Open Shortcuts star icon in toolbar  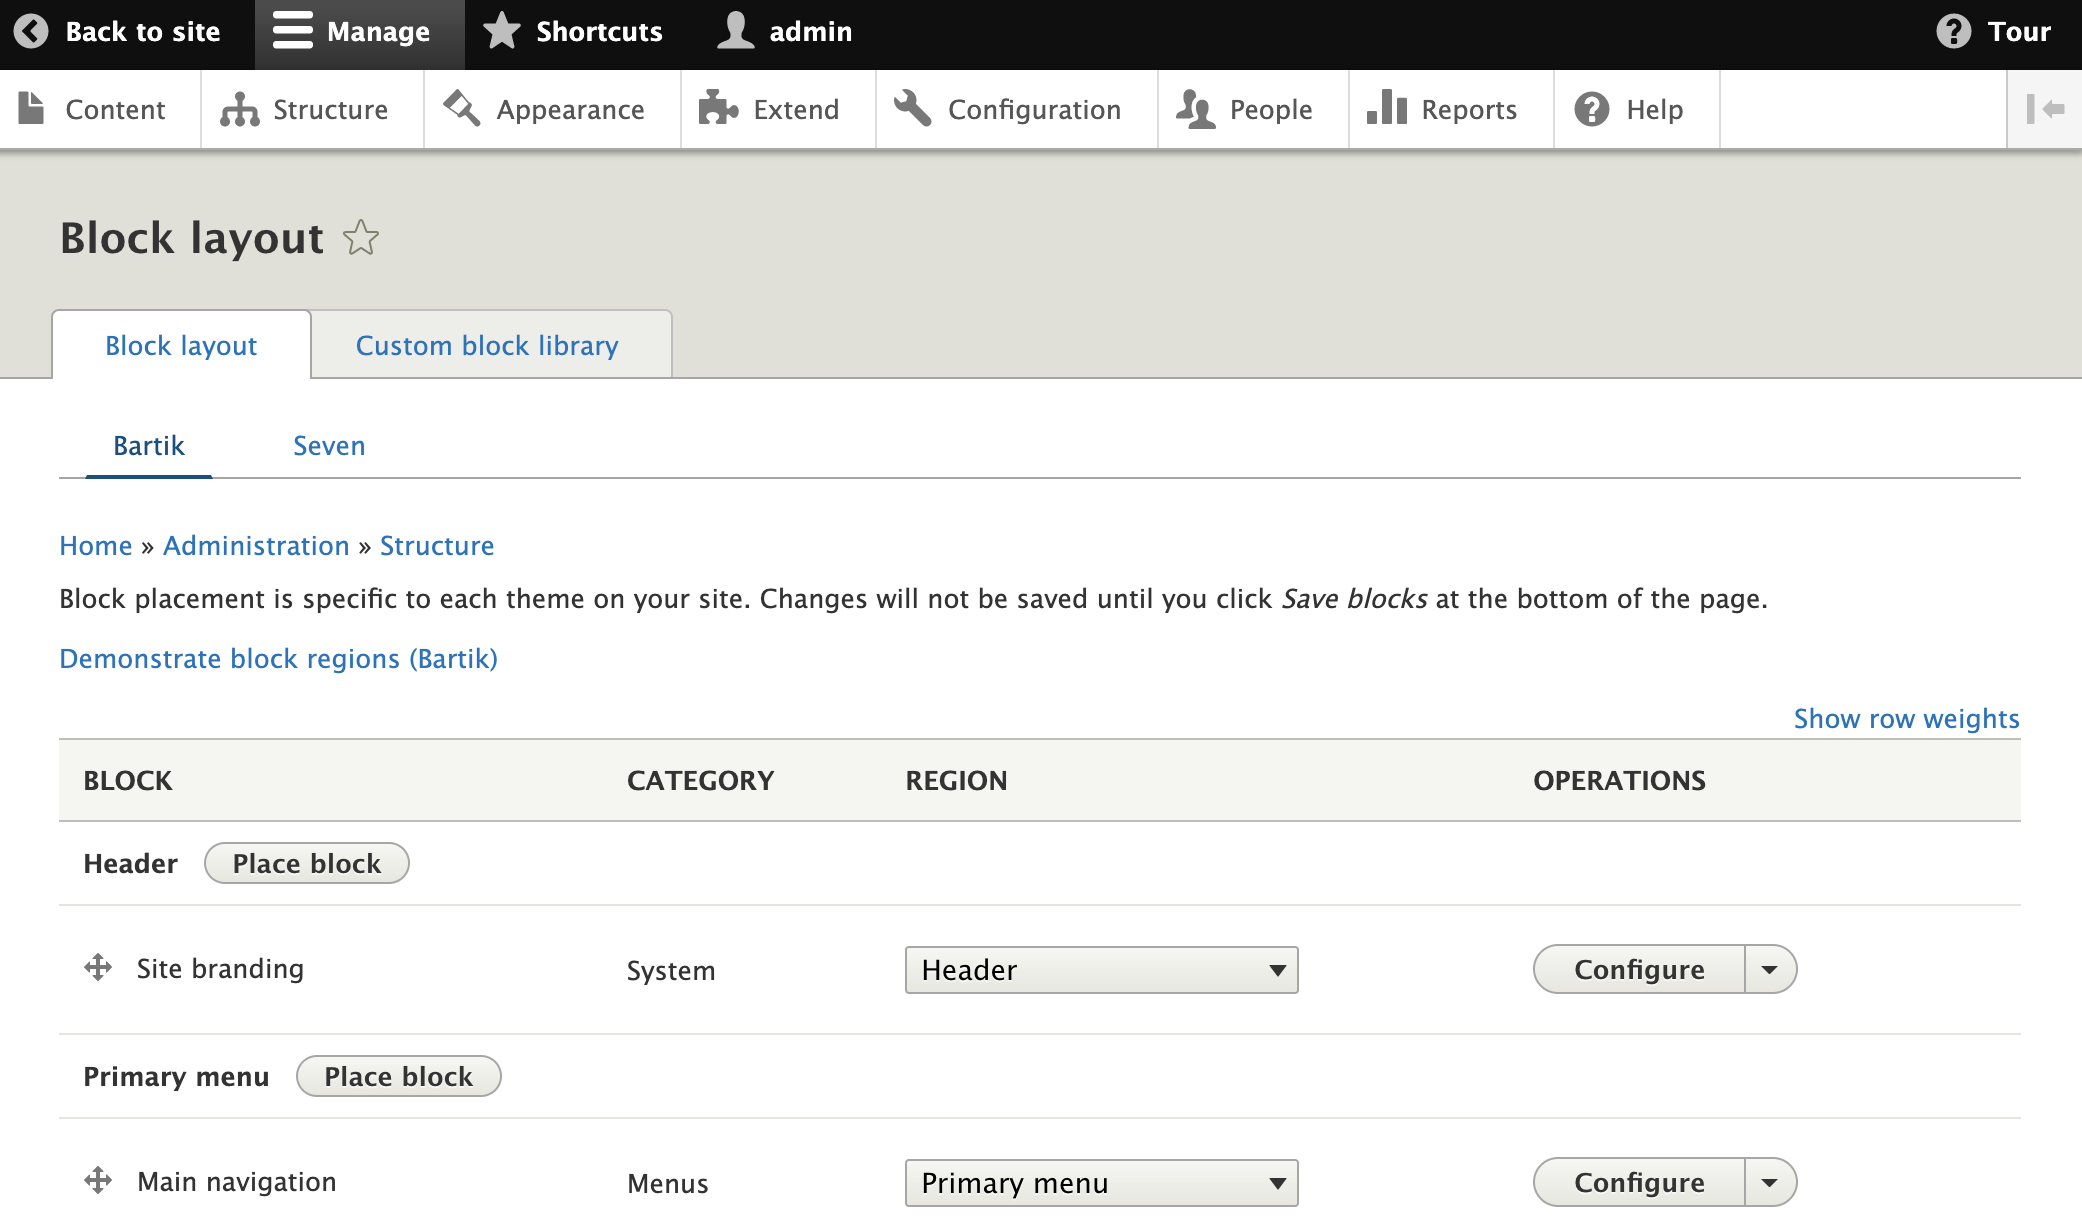point(502,32)
